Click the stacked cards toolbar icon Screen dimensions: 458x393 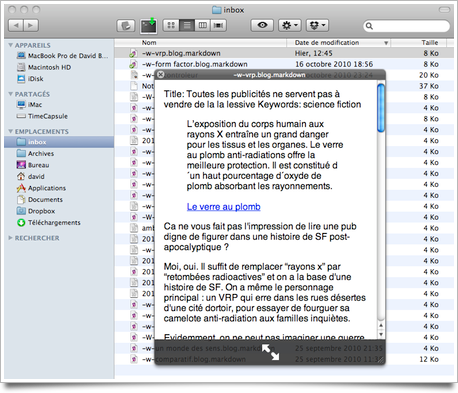pos(126,26)
